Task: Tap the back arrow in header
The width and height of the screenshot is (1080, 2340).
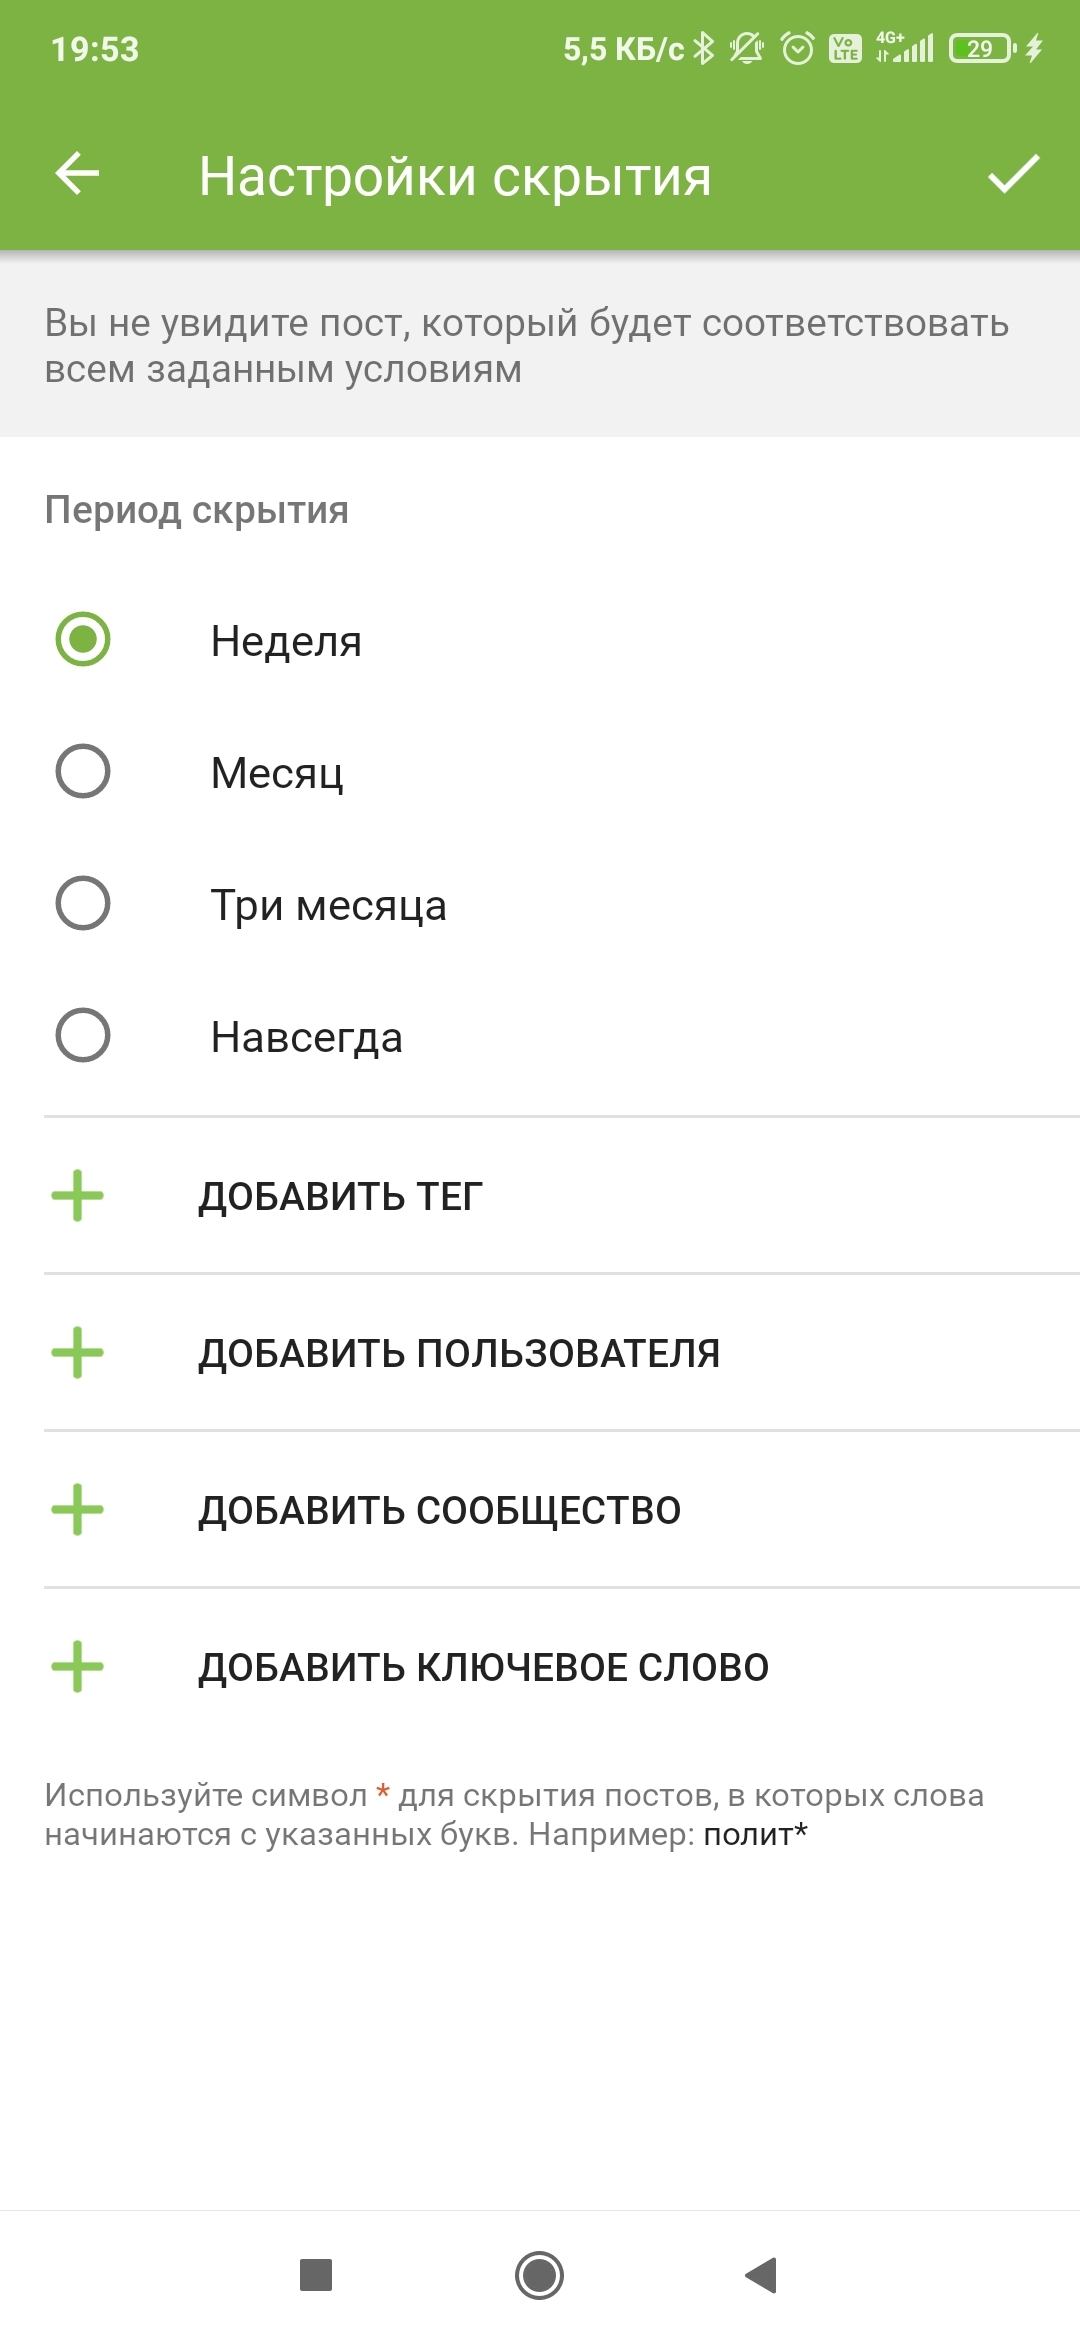Action: 77,175
